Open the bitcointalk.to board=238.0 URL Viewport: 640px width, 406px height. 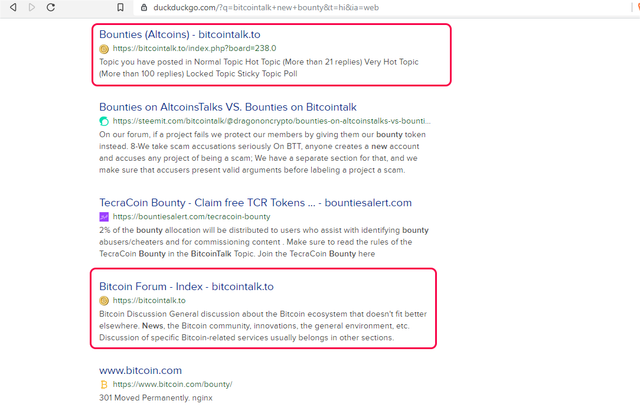pos(194,48)
